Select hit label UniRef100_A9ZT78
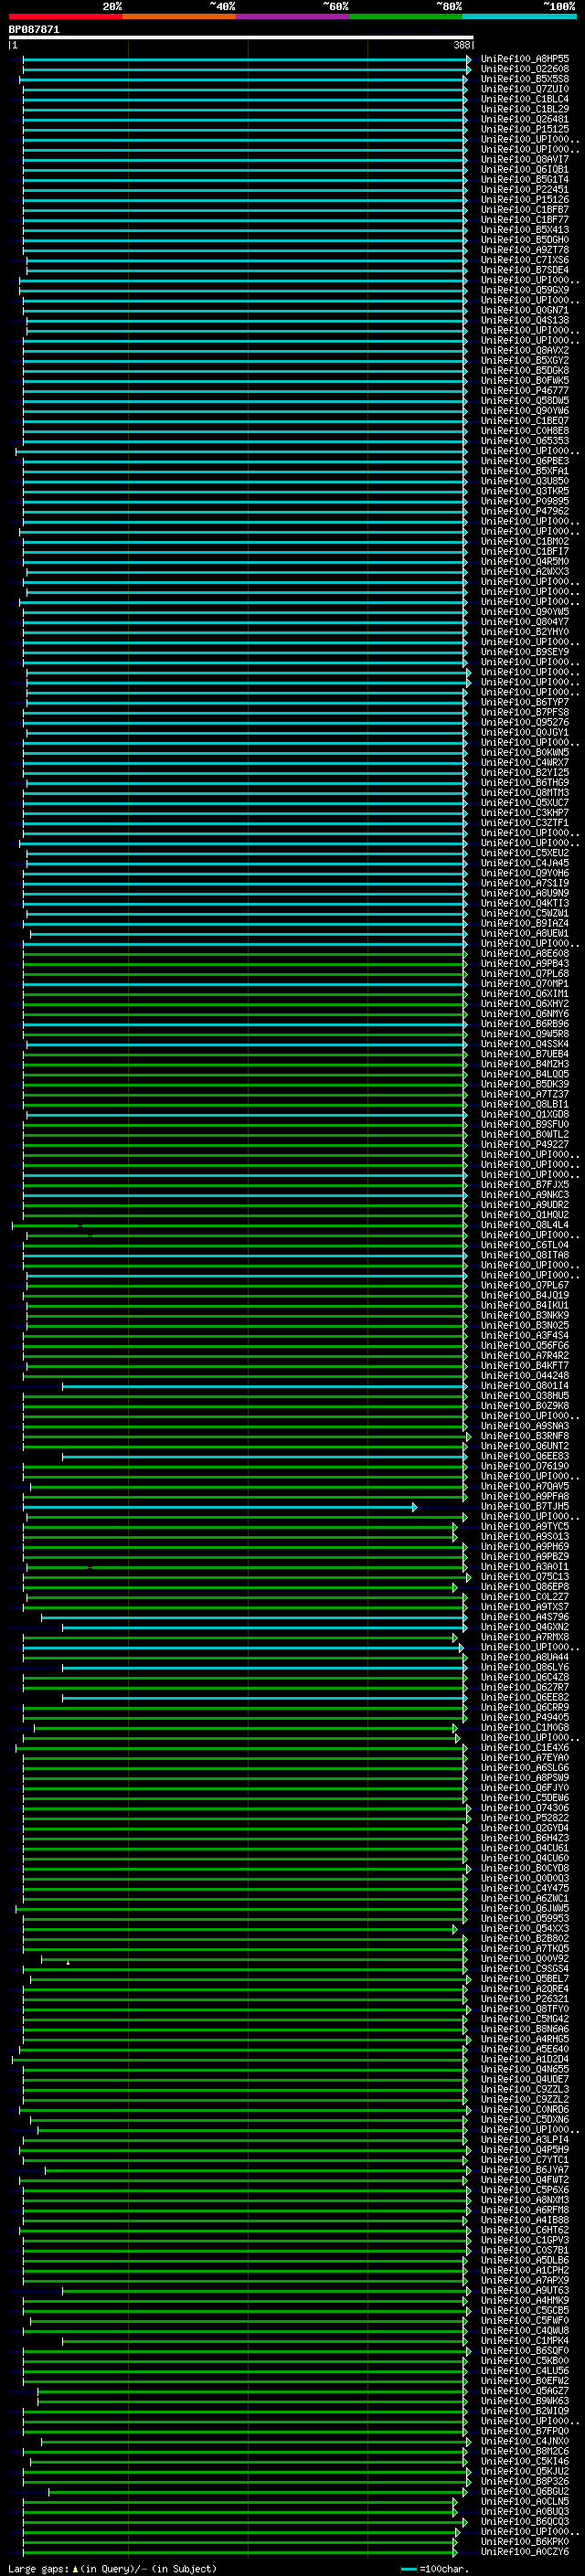This screenshot has width=585, height=2576. tap(525, 250)
